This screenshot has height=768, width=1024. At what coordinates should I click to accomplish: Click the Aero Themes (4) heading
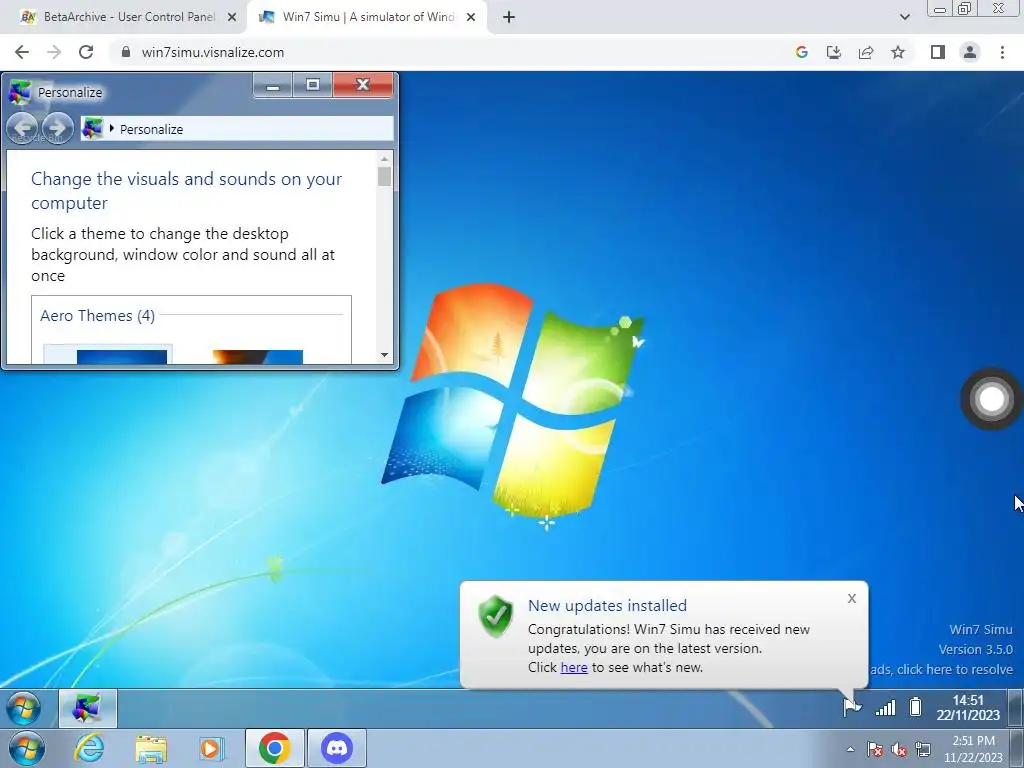tap(97, 315)
